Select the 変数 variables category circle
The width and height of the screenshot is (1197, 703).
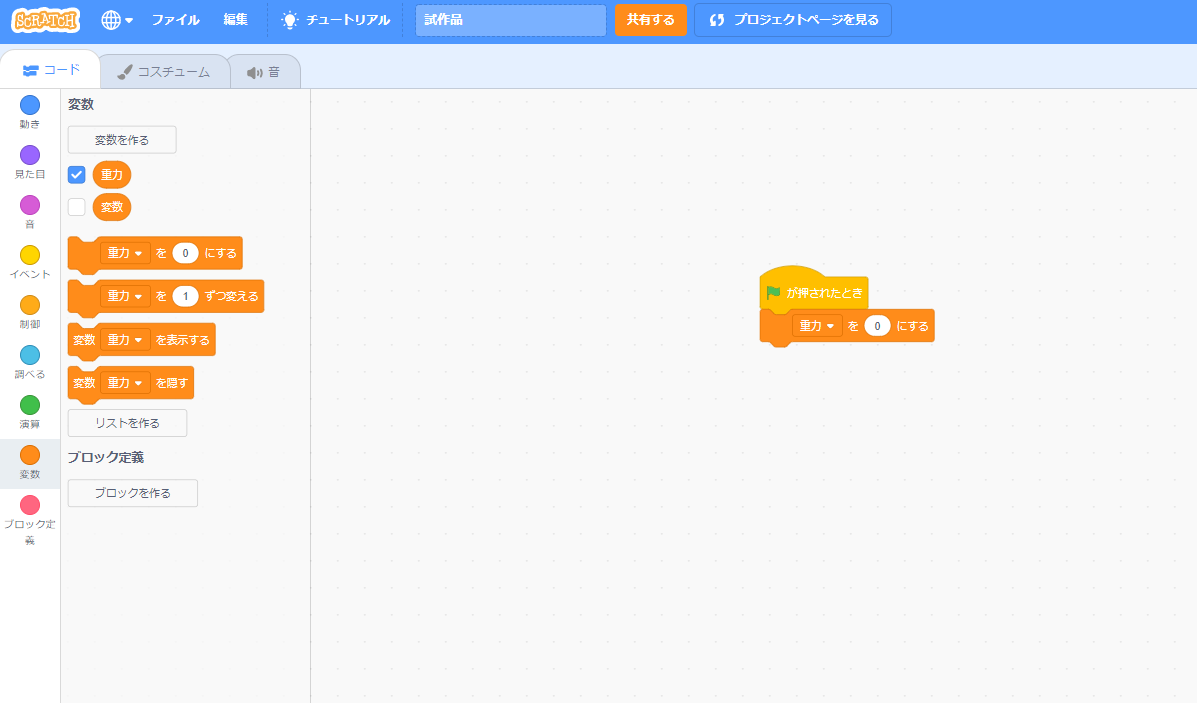[30, 455]
